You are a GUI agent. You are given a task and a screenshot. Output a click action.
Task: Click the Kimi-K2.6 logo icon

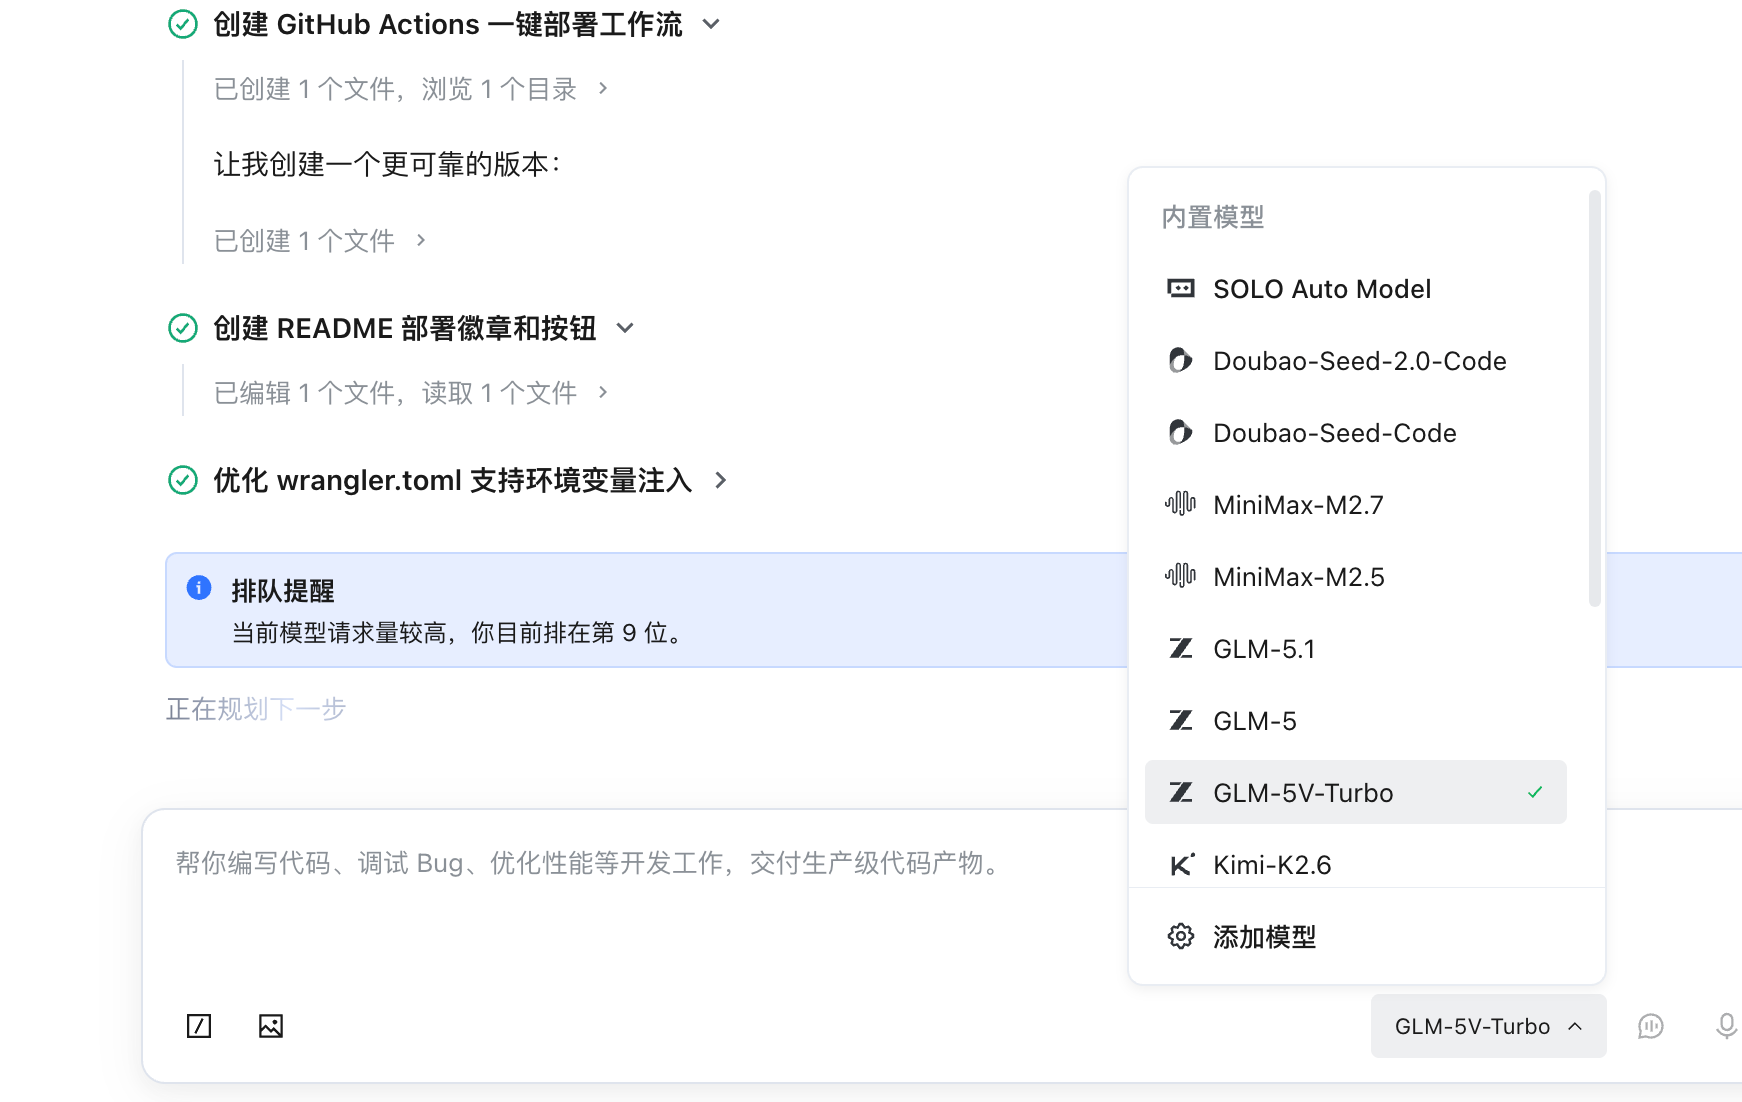tap(1182, 865)
